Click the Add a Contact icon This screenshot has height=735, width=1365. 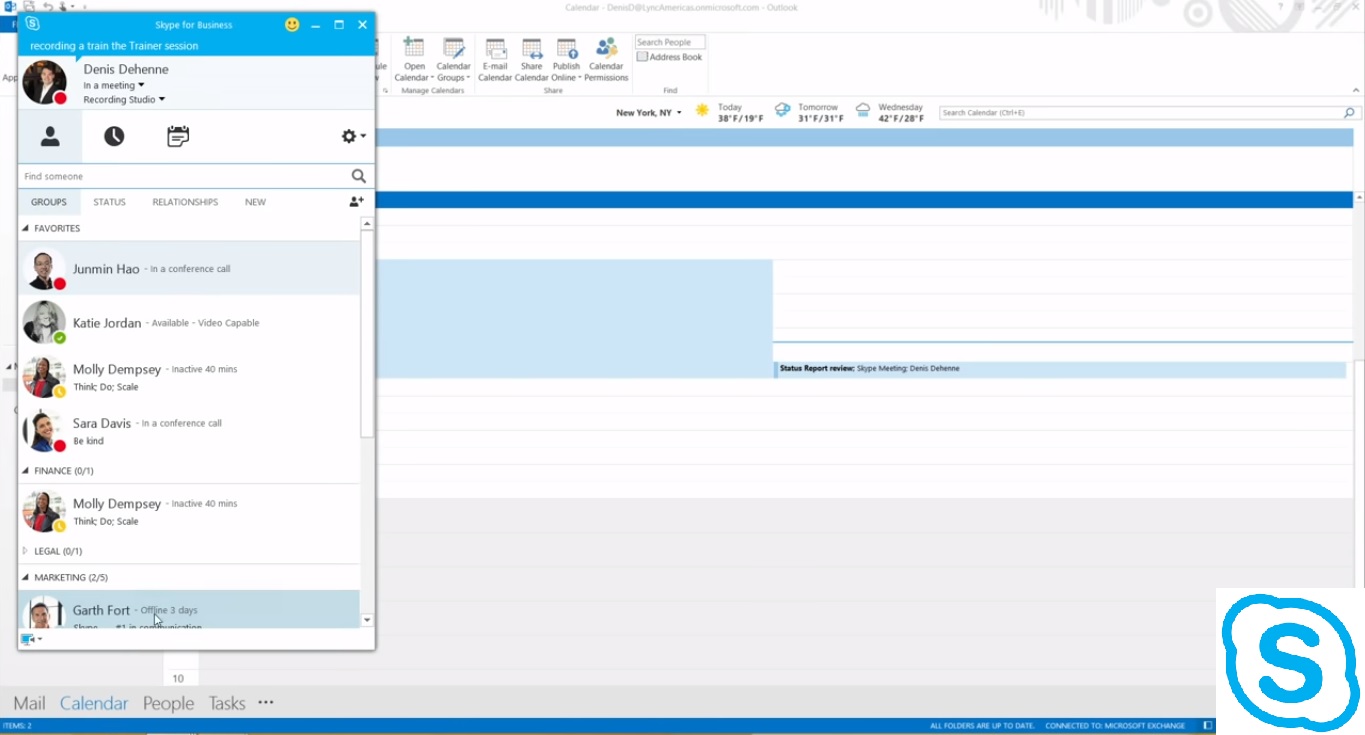[x=356, y=202]
